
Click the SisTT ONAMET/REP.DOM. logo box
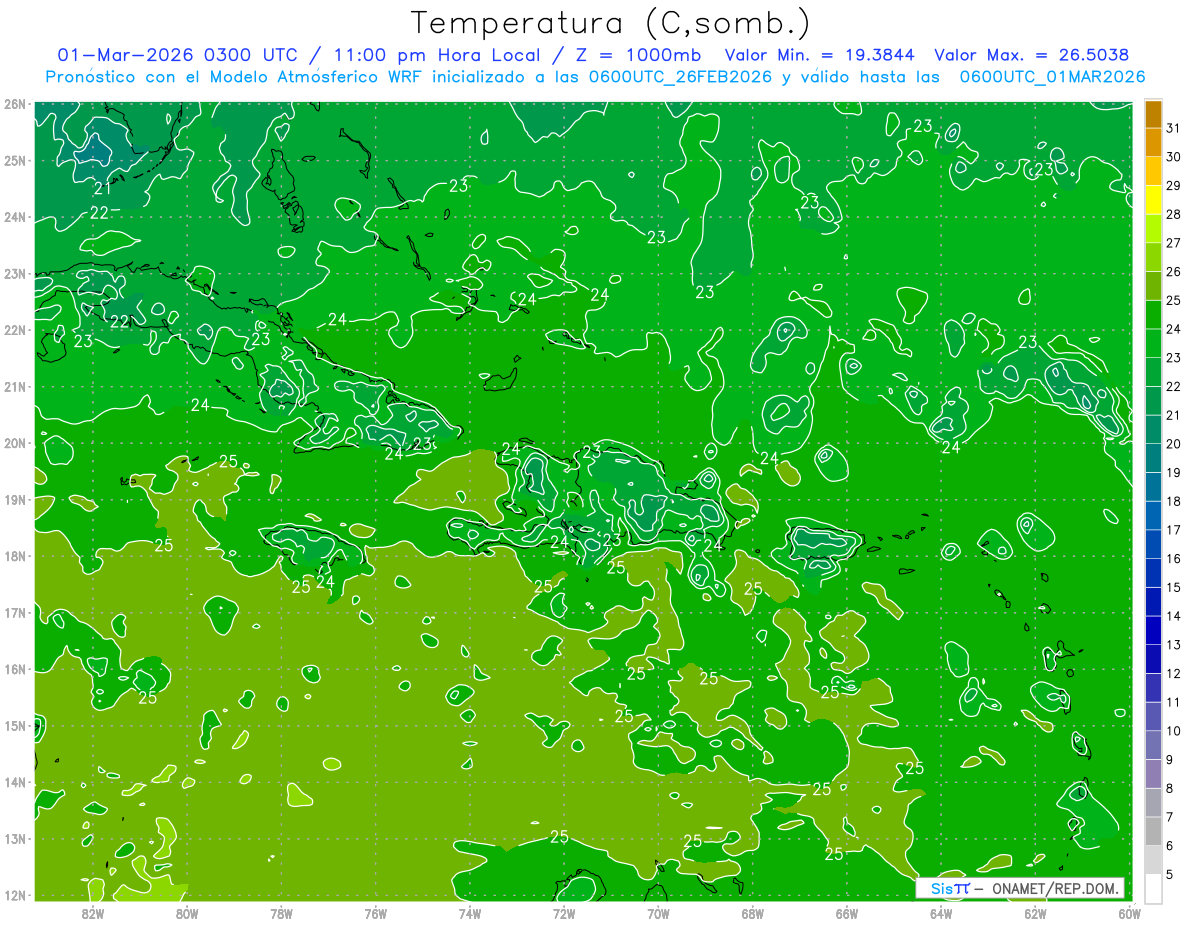point(1020,888)
